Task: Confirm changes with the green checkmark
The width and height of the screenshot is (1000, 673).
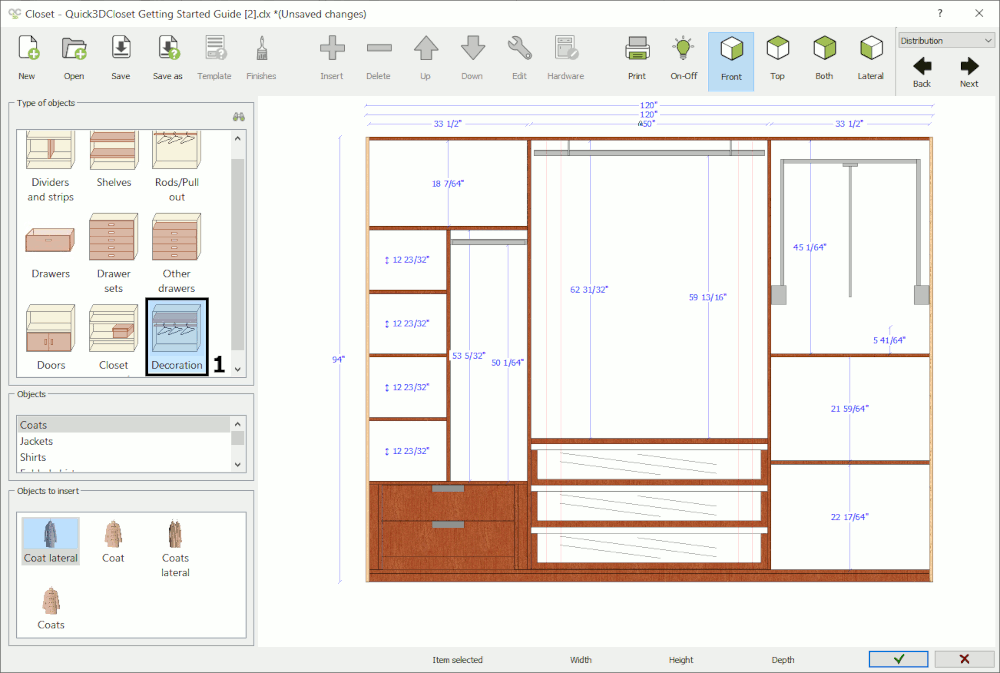Action: [897, 658]
